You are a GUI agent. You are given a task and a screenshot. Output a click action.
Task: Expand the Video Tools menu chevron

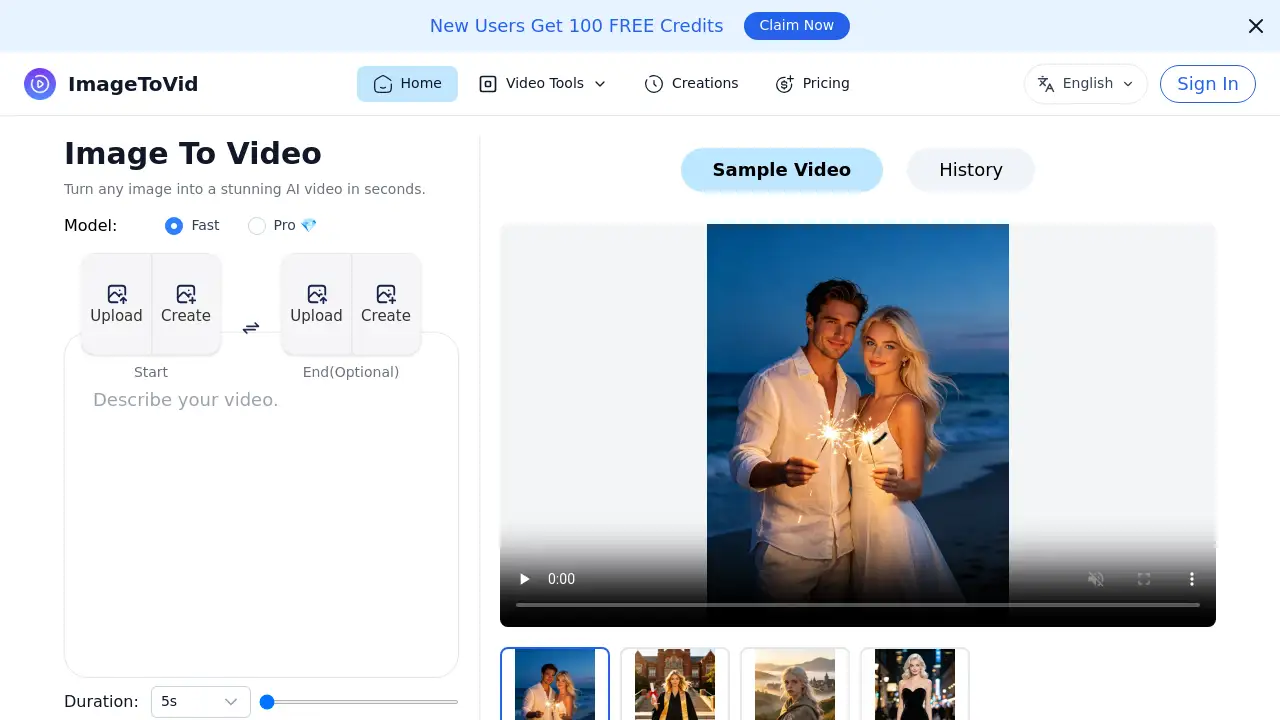pos(600,84)
